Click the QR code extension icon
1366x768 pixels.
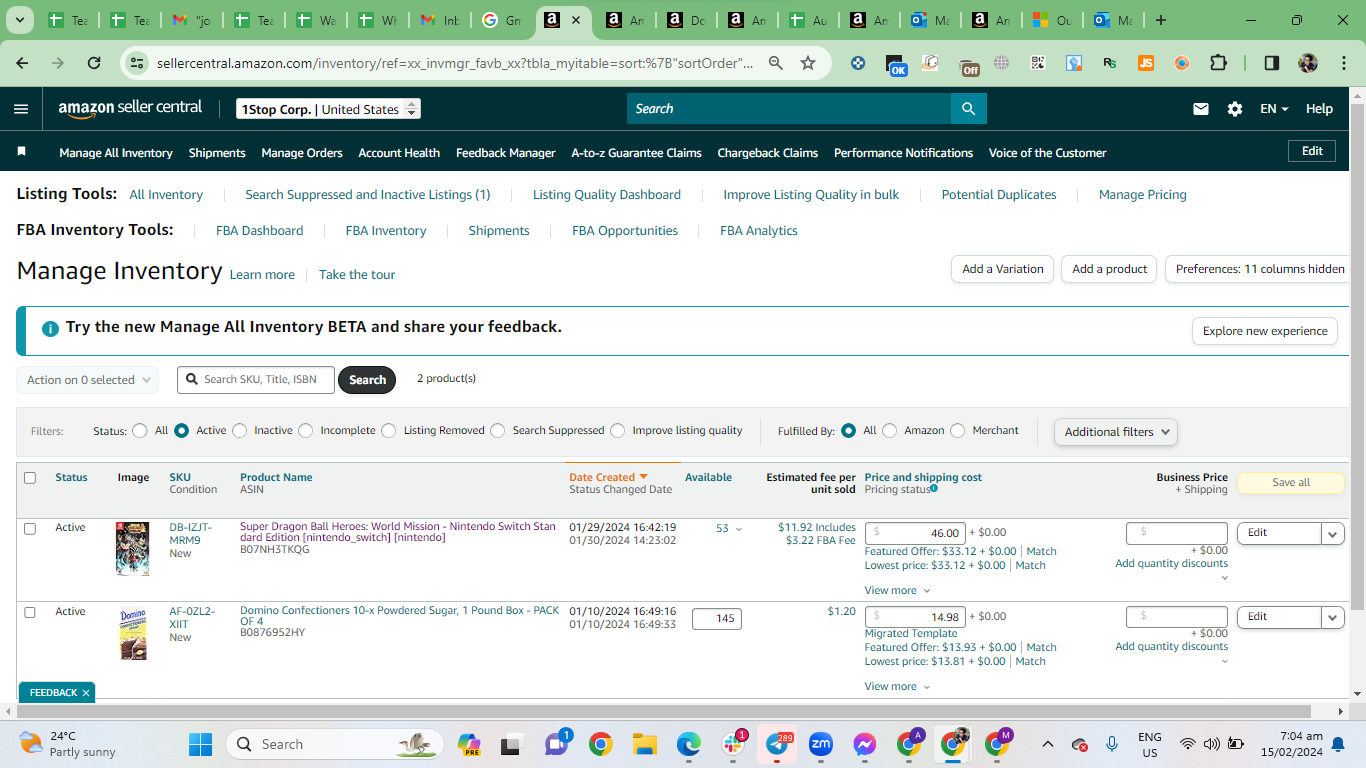coord(1038,63)
